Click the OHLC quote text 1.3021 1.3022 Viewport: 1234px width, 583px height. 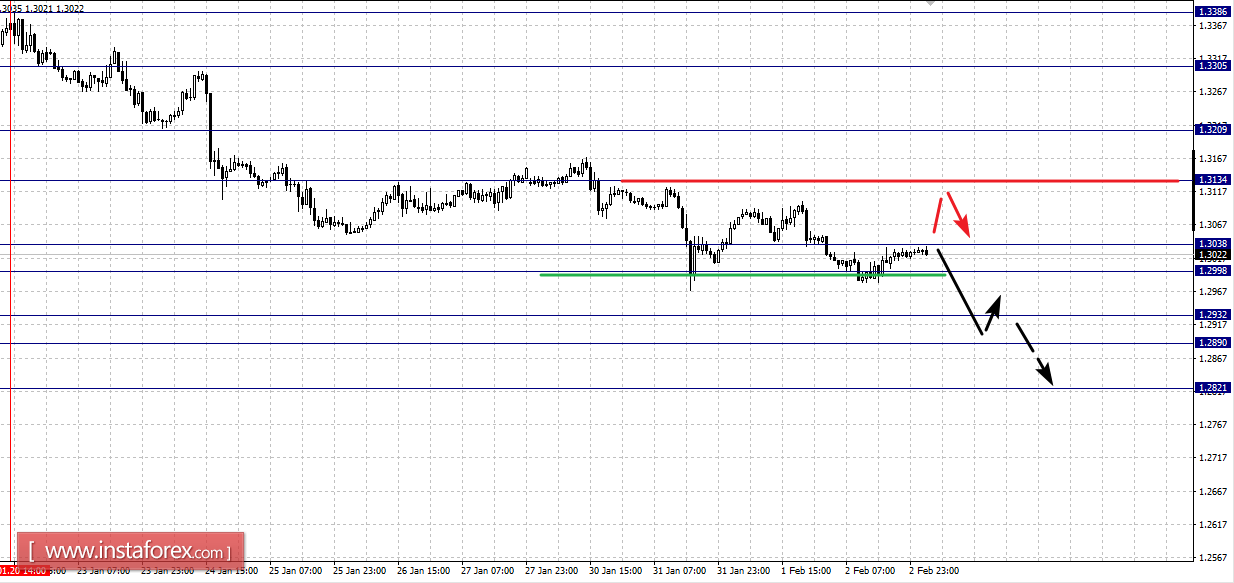click(55, 8)
